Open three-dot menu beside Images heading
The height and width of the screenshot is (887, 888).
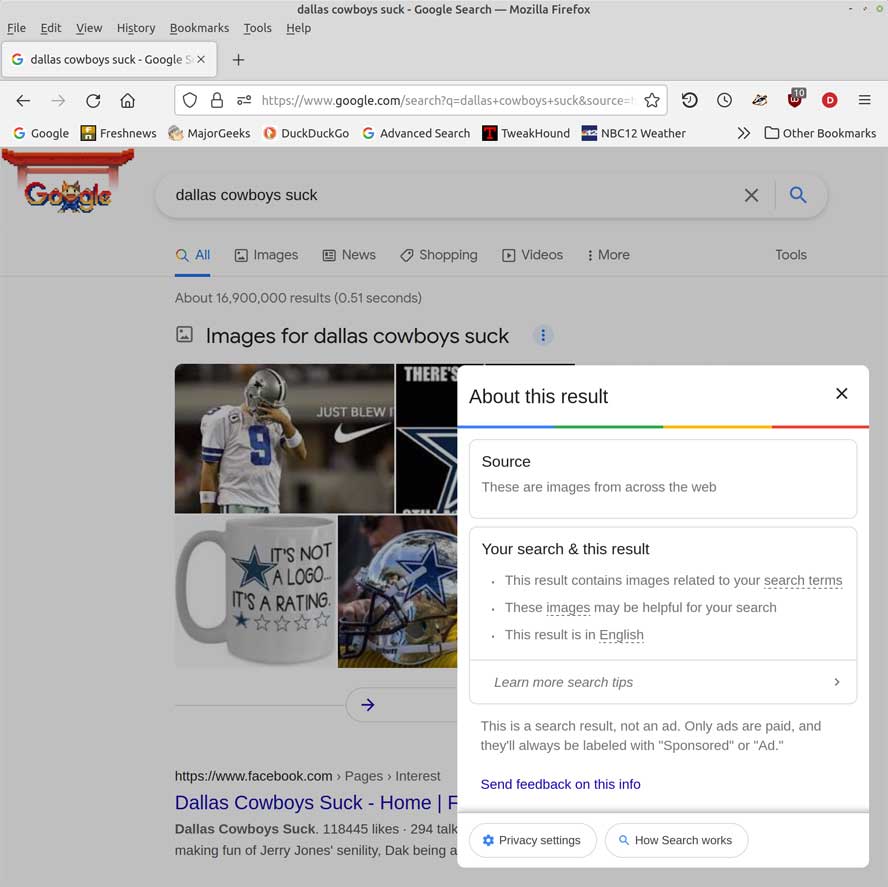543,336
